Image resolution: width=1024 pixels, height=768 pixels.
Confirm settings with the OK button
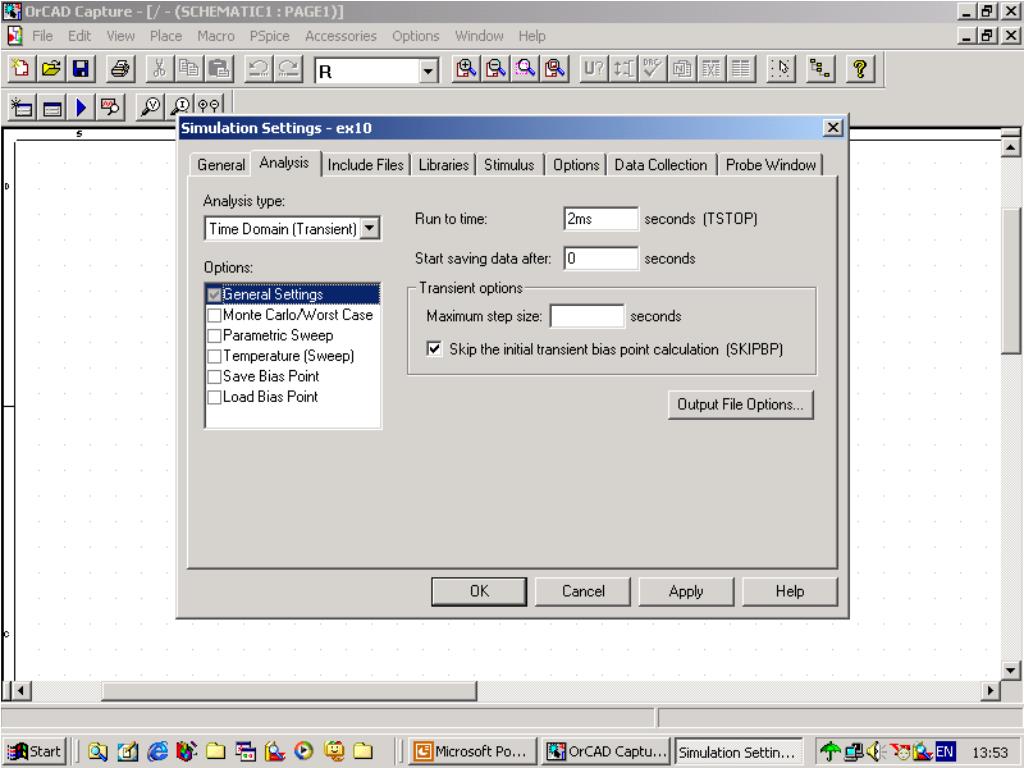coord(479,592)
